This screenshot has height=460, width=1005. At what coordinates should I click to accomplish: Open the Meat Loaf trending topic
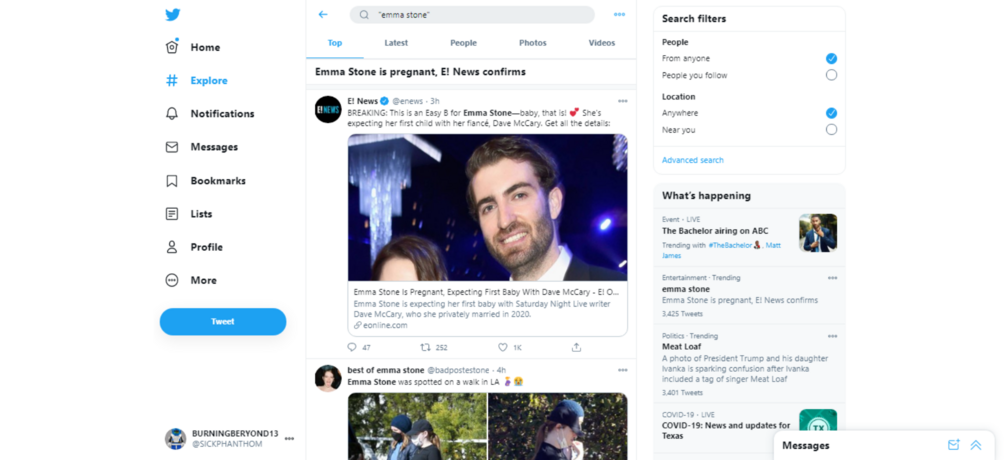pyautogui.click(x=681, y=347)
